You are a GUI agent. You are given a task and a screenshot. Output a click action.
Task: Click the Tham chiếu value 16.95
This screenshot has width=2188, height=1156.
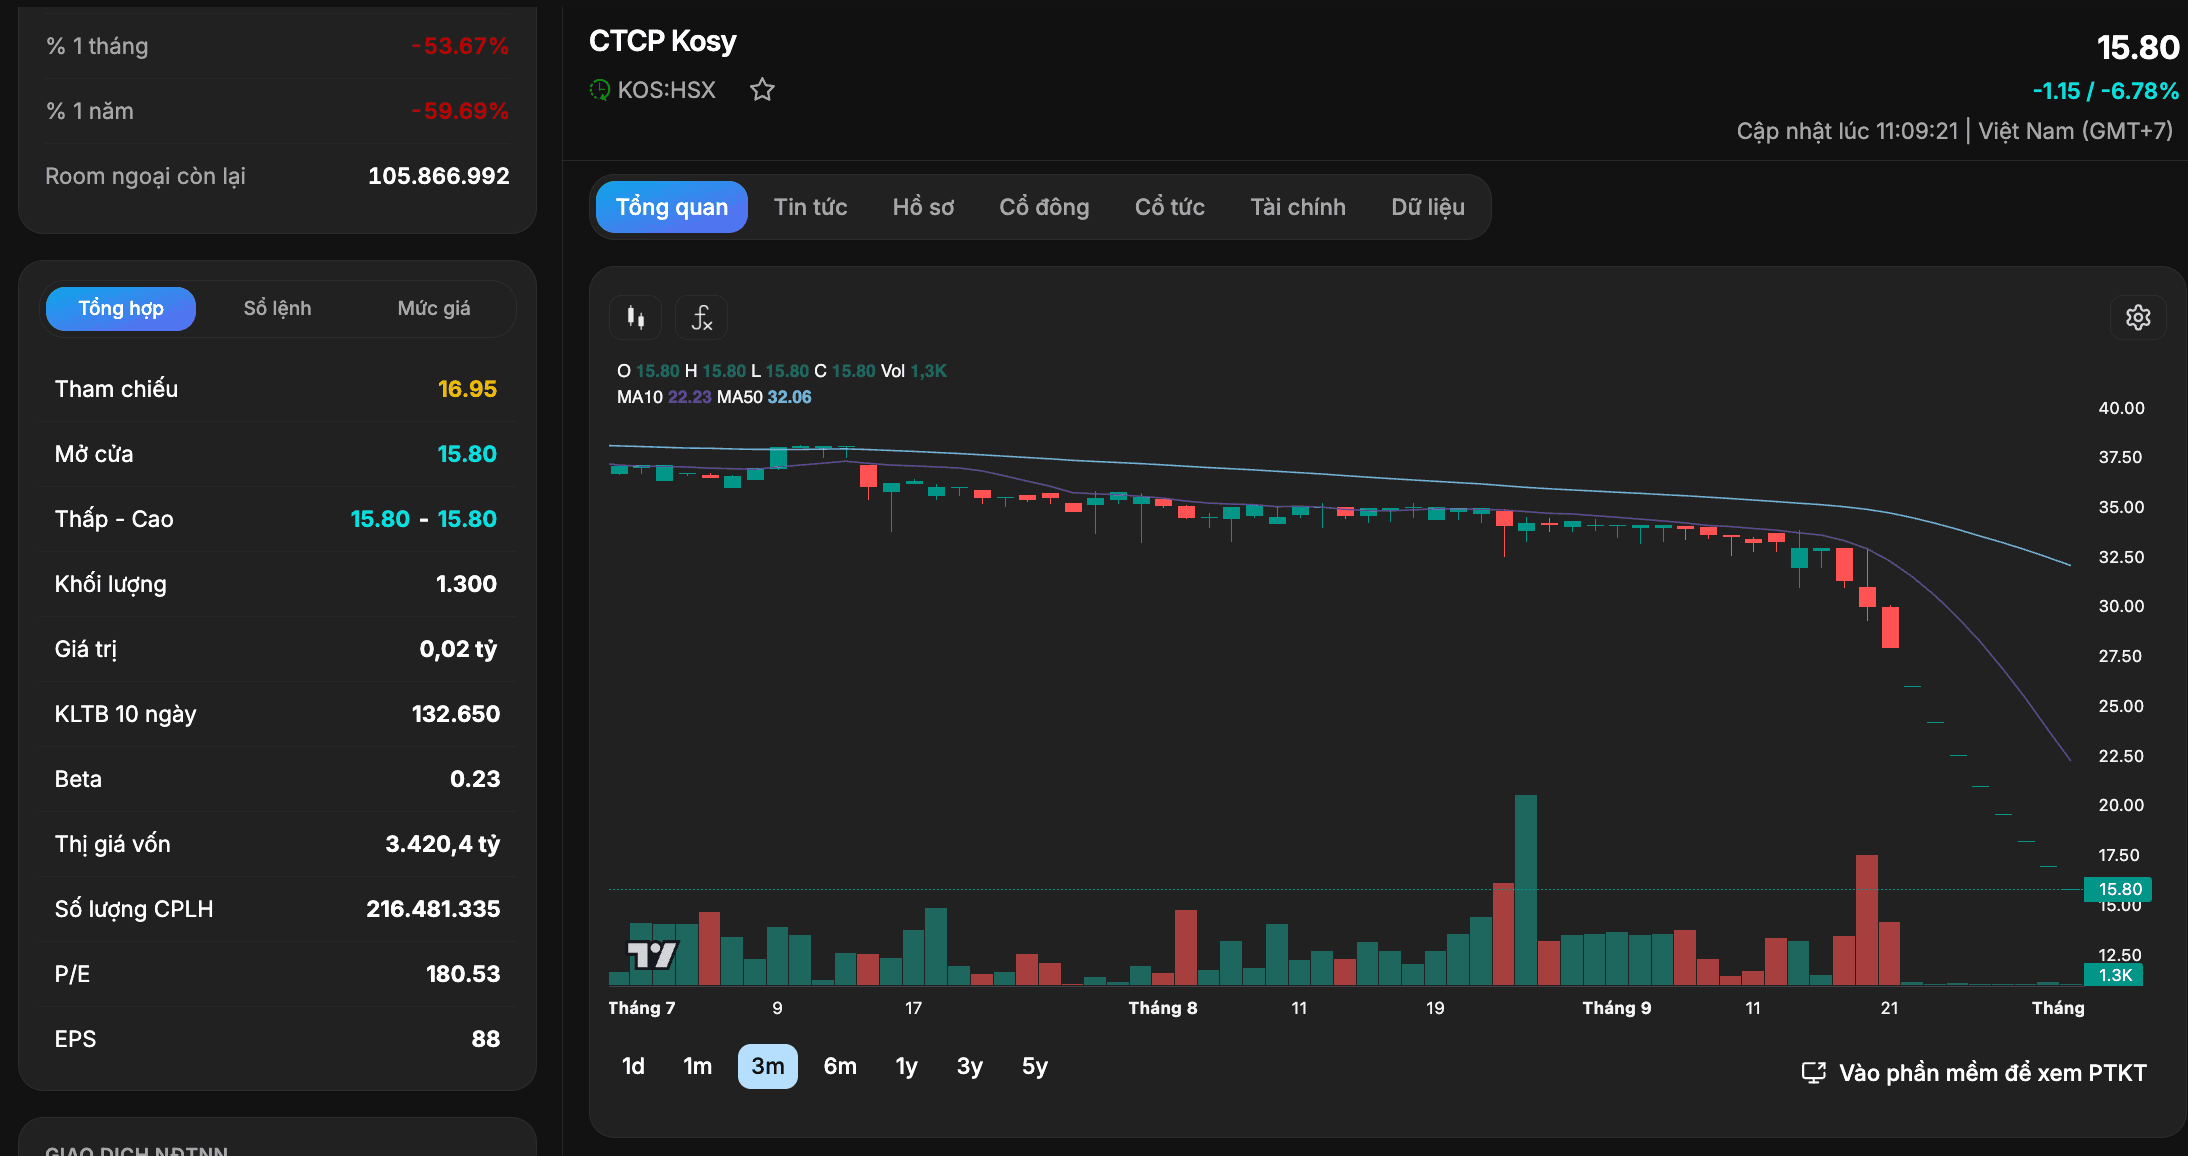tap(467, 389)
